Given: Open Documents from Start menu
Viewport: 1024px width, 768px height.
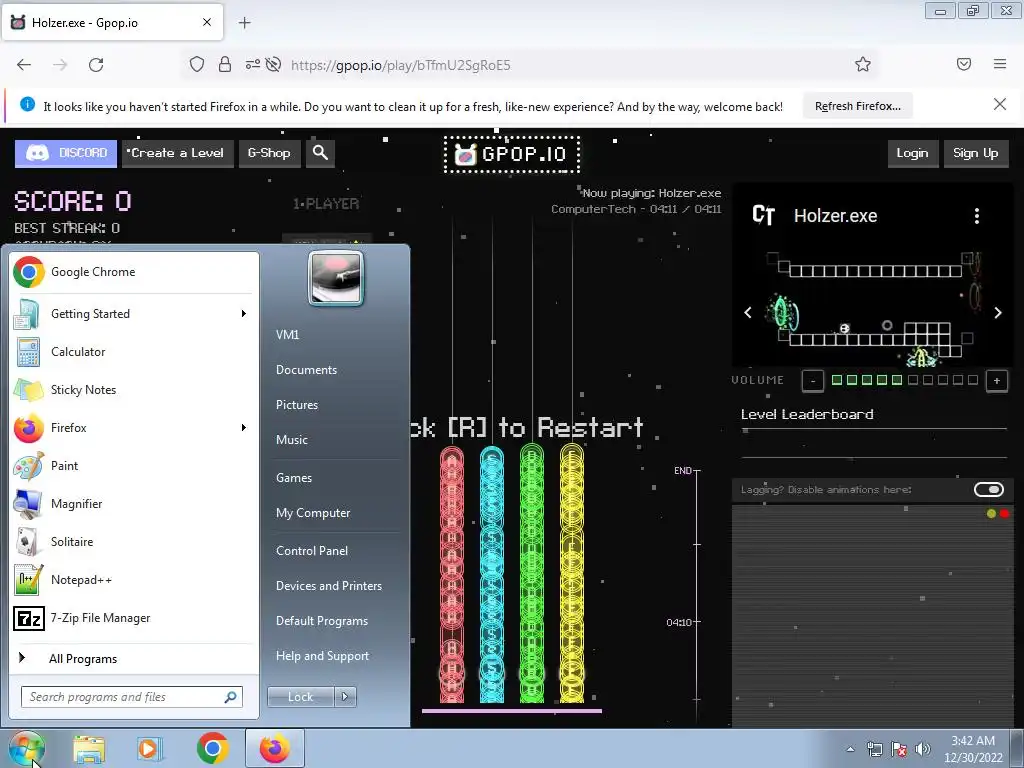Looking at the screenshot, I should [306, 370].
